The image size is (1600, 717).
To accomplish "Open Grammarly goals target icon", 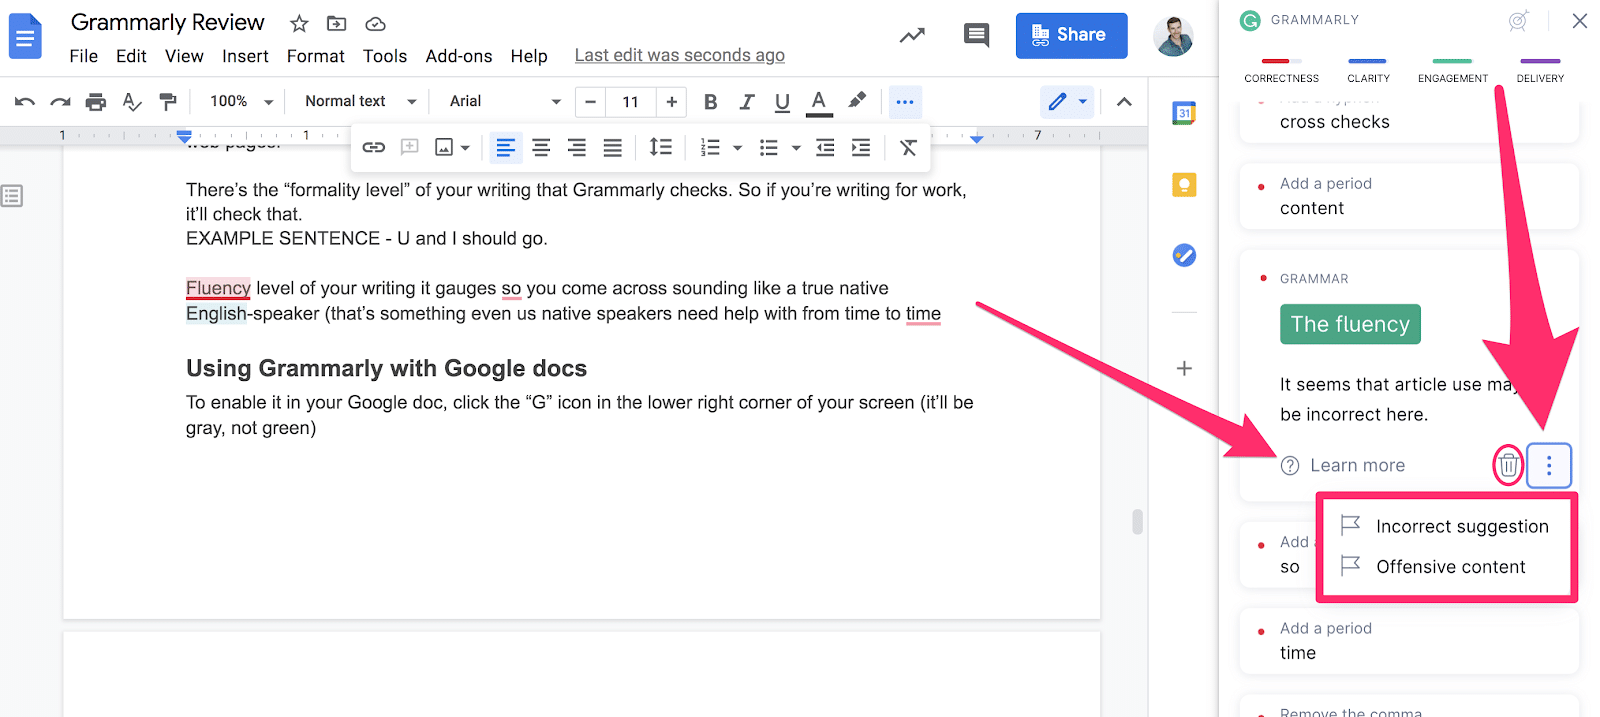I will (x=1518, y=21).
